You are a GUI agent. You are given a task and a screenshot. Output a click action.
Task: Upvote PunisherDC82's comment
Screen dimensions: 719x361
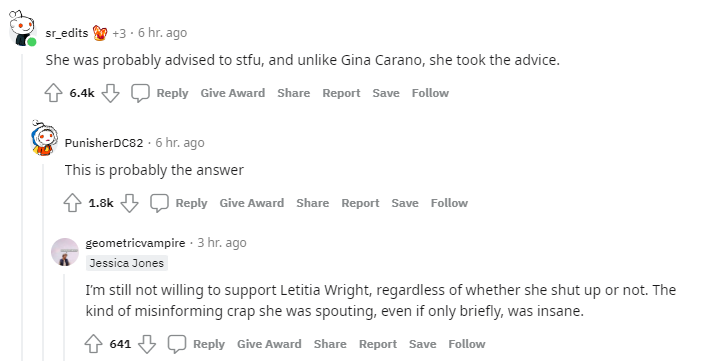[72, 203]
